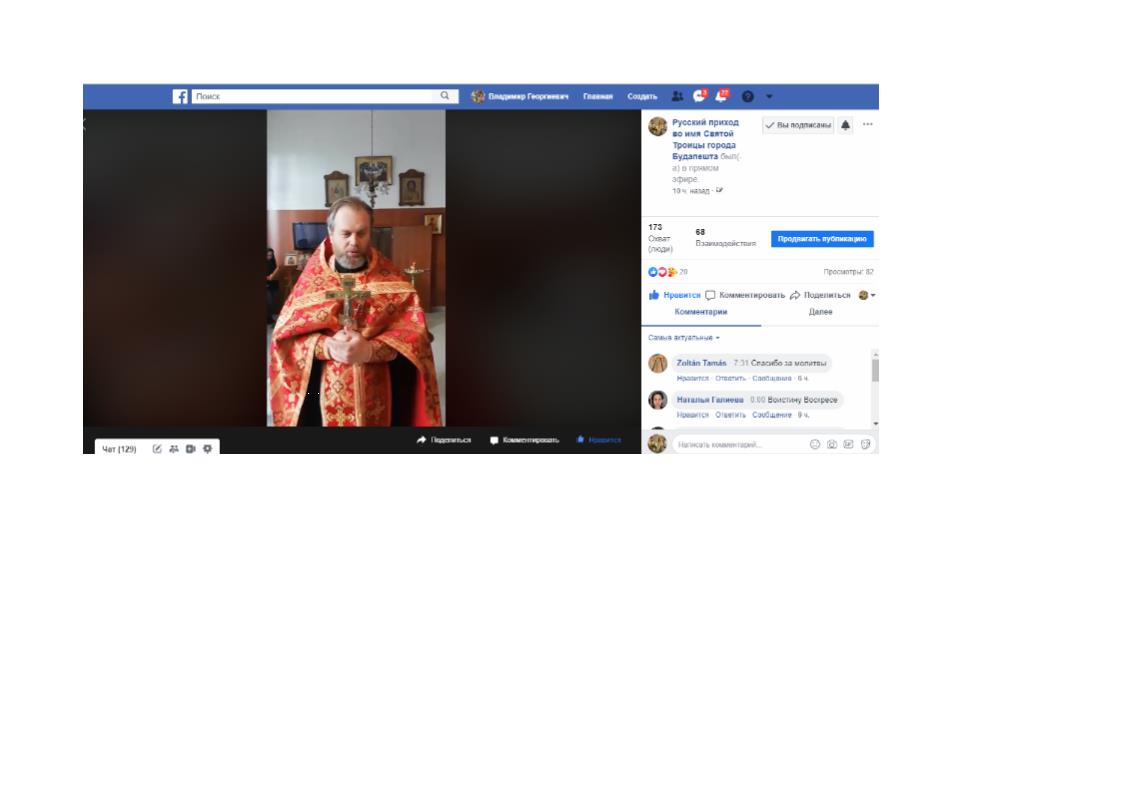Image resolution: width=1122 pixels, height=793 pixels.
Task: Click the Facebook logo icon
Action: 180,97
